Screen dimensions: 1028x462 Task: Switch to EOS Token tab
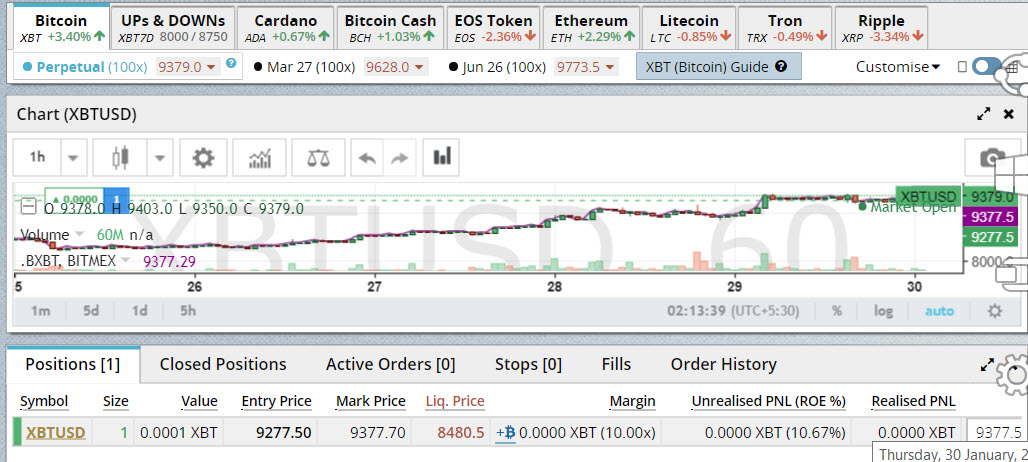click(494, 28)
